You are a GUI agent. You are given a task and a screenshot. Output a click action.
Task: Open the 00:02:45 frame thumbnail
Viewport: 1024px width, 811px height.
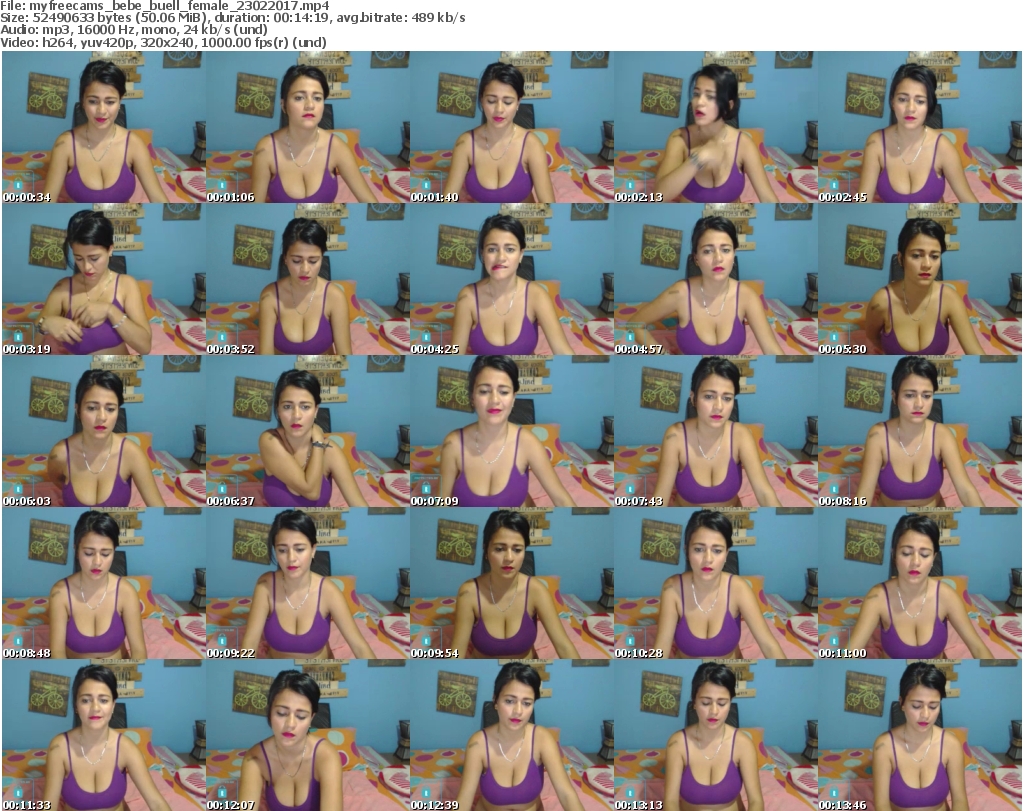coord(920,127)
